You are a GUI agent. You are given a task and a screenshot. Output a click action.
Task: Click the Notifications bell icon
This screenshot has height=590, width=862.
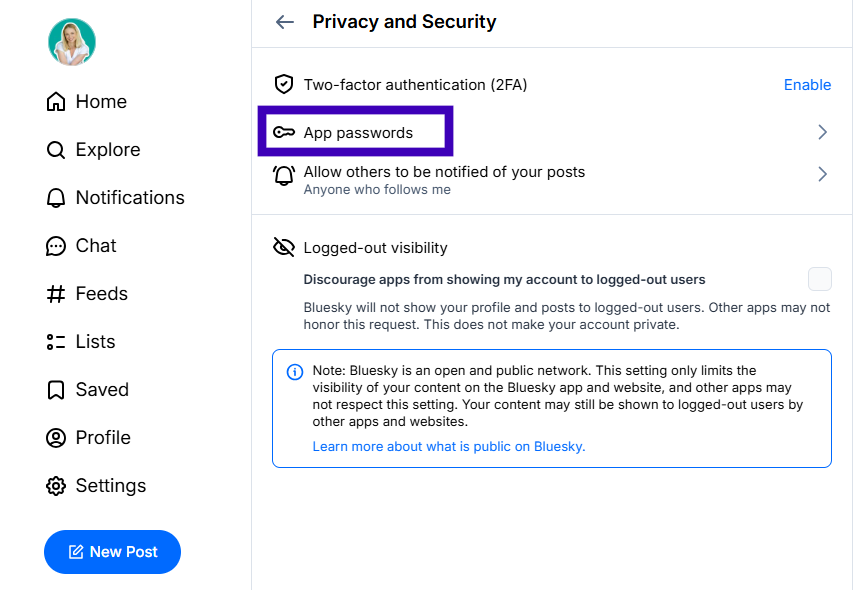[55, 197]
